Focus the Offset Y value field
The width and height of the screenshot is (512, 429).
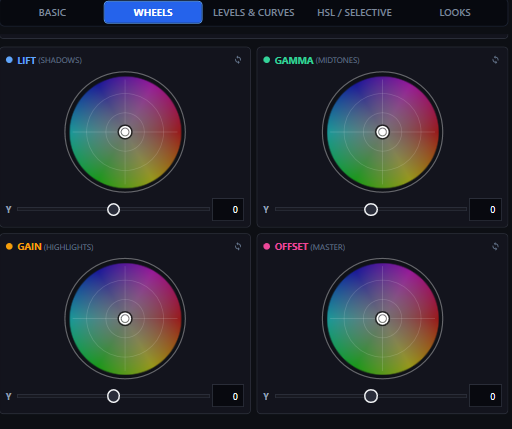pyautogui.click(x=485, y=396)
